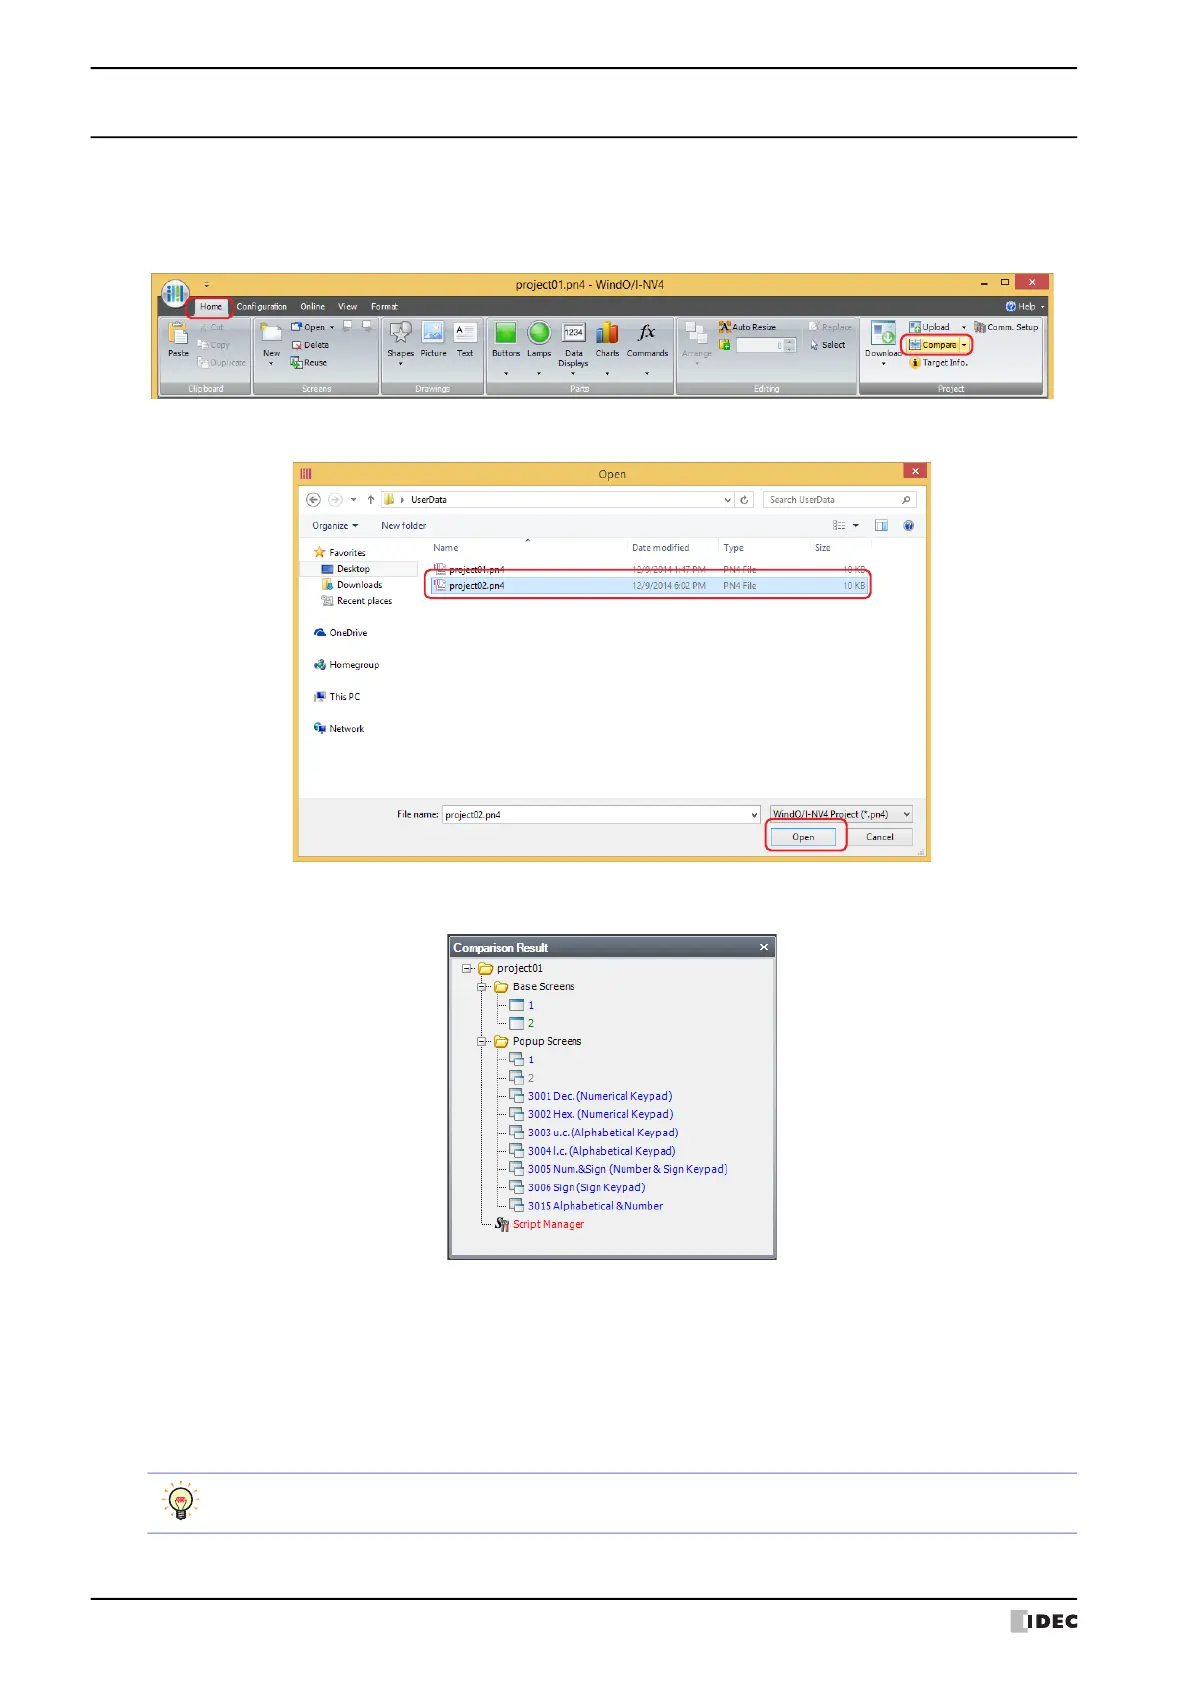Viewport: 1191px width, 1684px height.
Task: Select the Text drawing tool
Action: coord(465,339)
